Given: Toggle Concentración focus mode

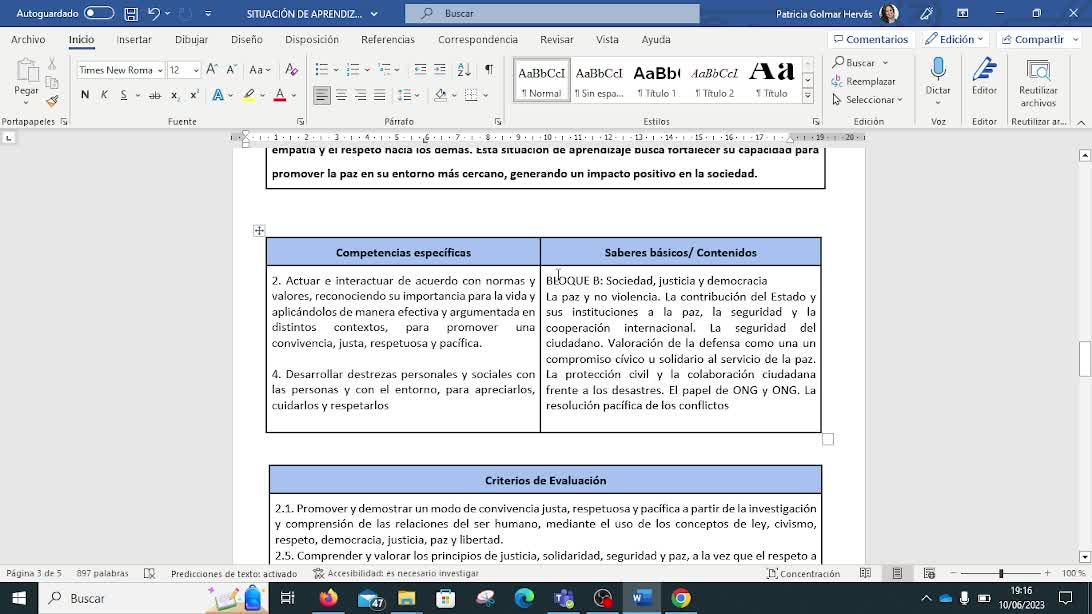Looking at the screenshot, I should point(803,574).
